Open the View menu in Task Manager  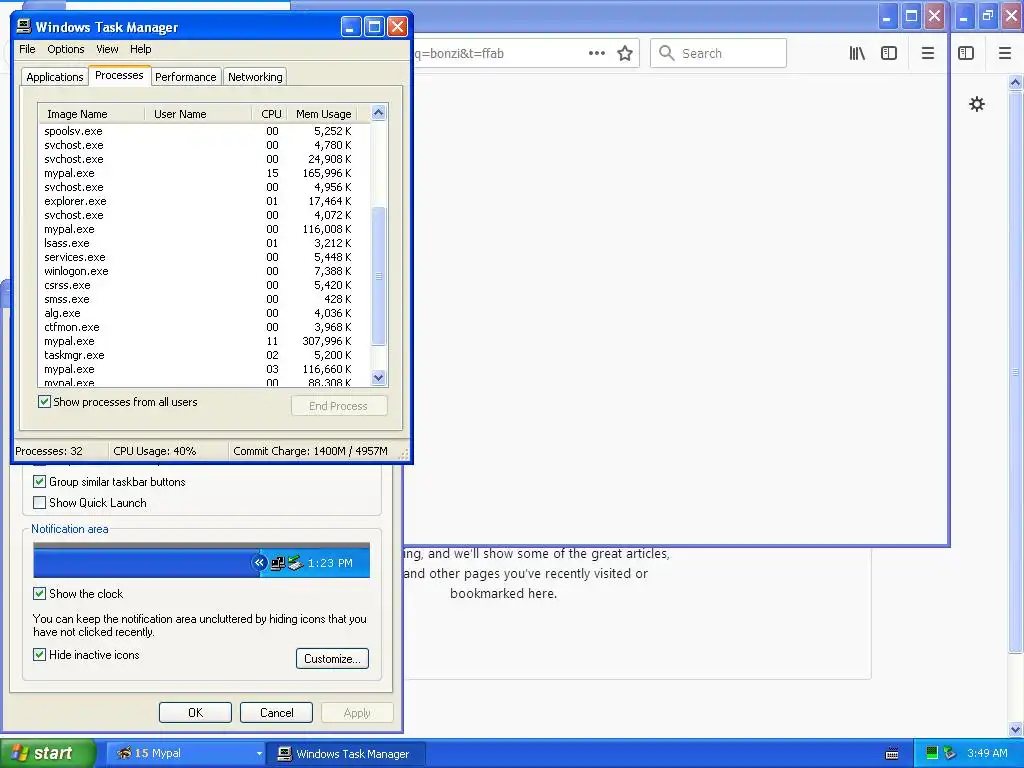click(x=107, y=49)
